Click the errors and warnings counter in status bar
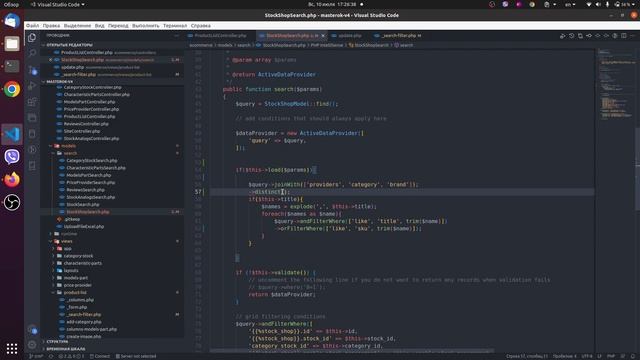The height and width of the screenshot is (360, 640). click(71, 356)
